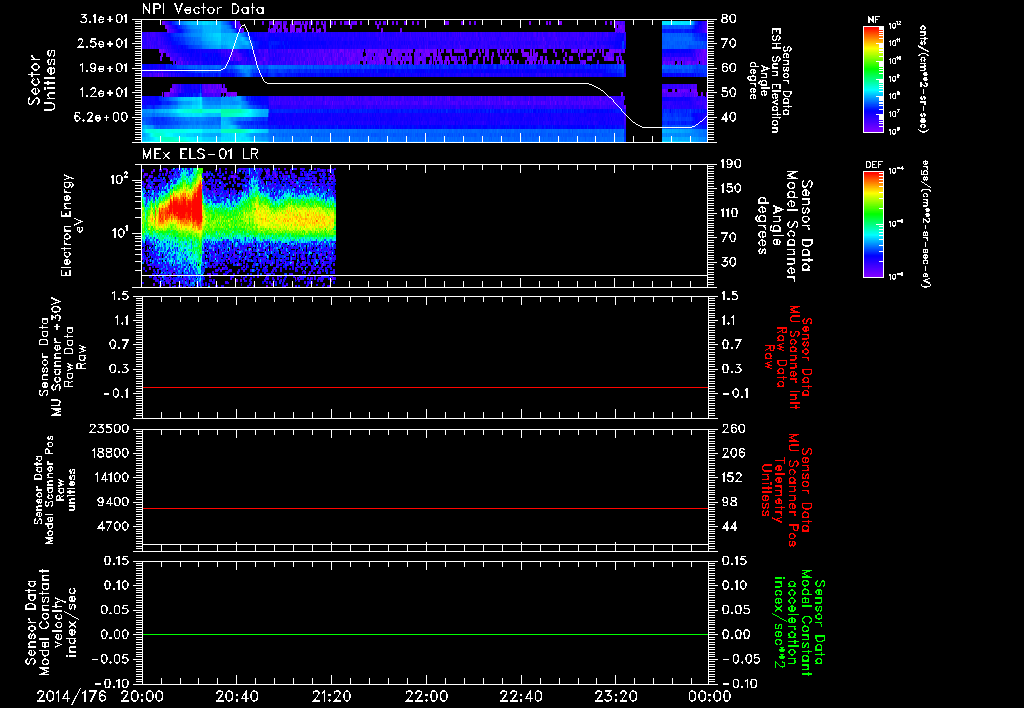Click the "00:00" time tick label
Viewport: 1024px width, 708px height.
[710, 696]
